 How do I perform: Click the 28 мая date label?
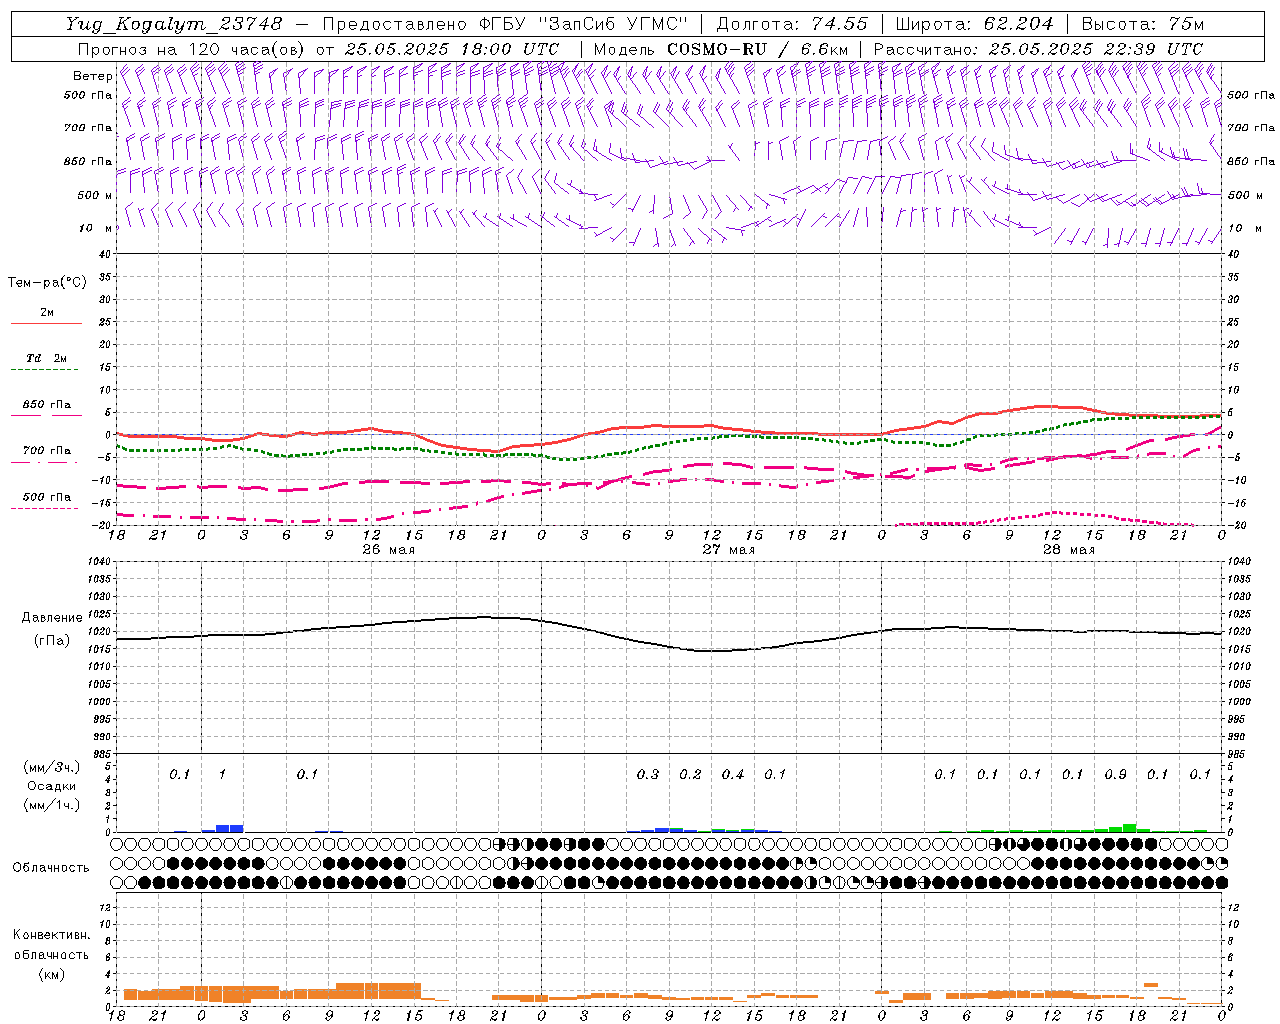point(1069,550)
